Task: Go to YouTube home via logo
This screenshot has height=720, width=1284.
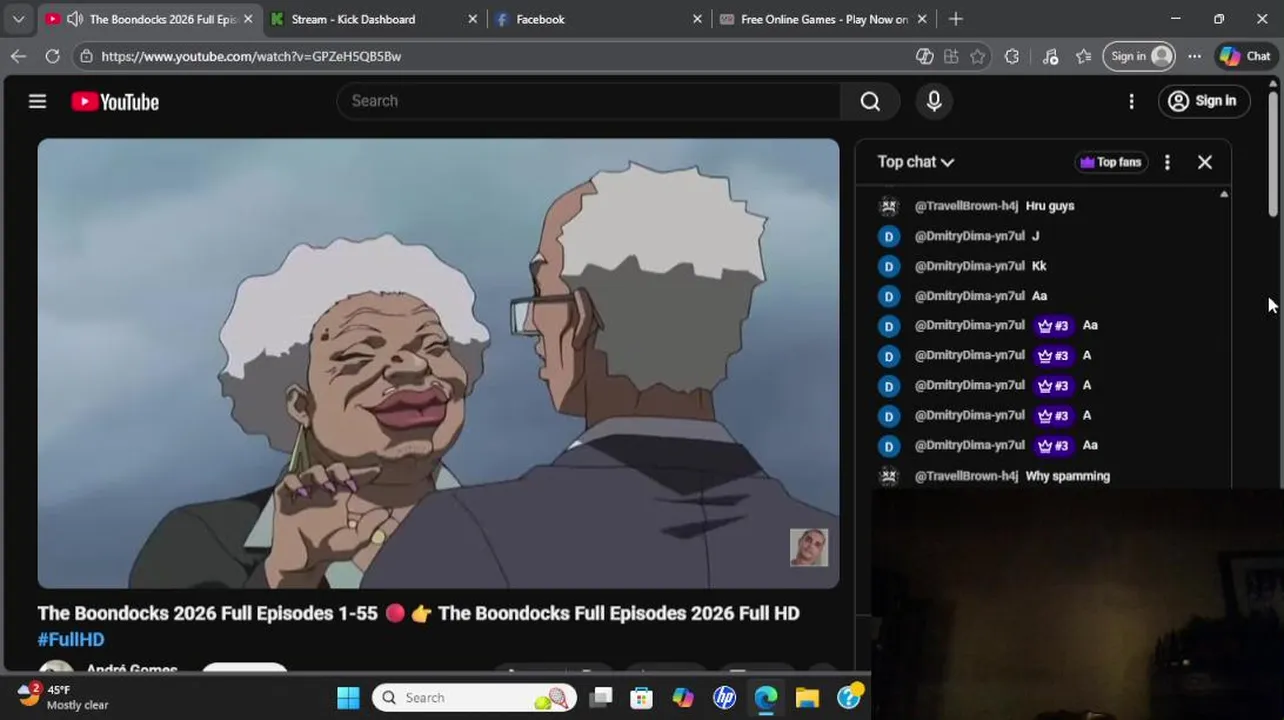Action: pos(115,101)
